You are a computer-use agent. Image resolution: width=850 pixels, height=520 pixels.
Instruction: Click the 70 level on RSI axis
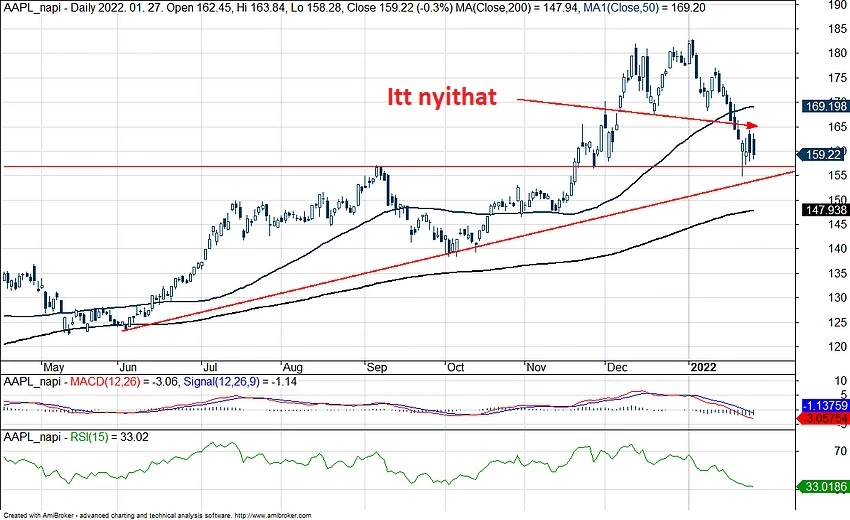pos(841,451)
